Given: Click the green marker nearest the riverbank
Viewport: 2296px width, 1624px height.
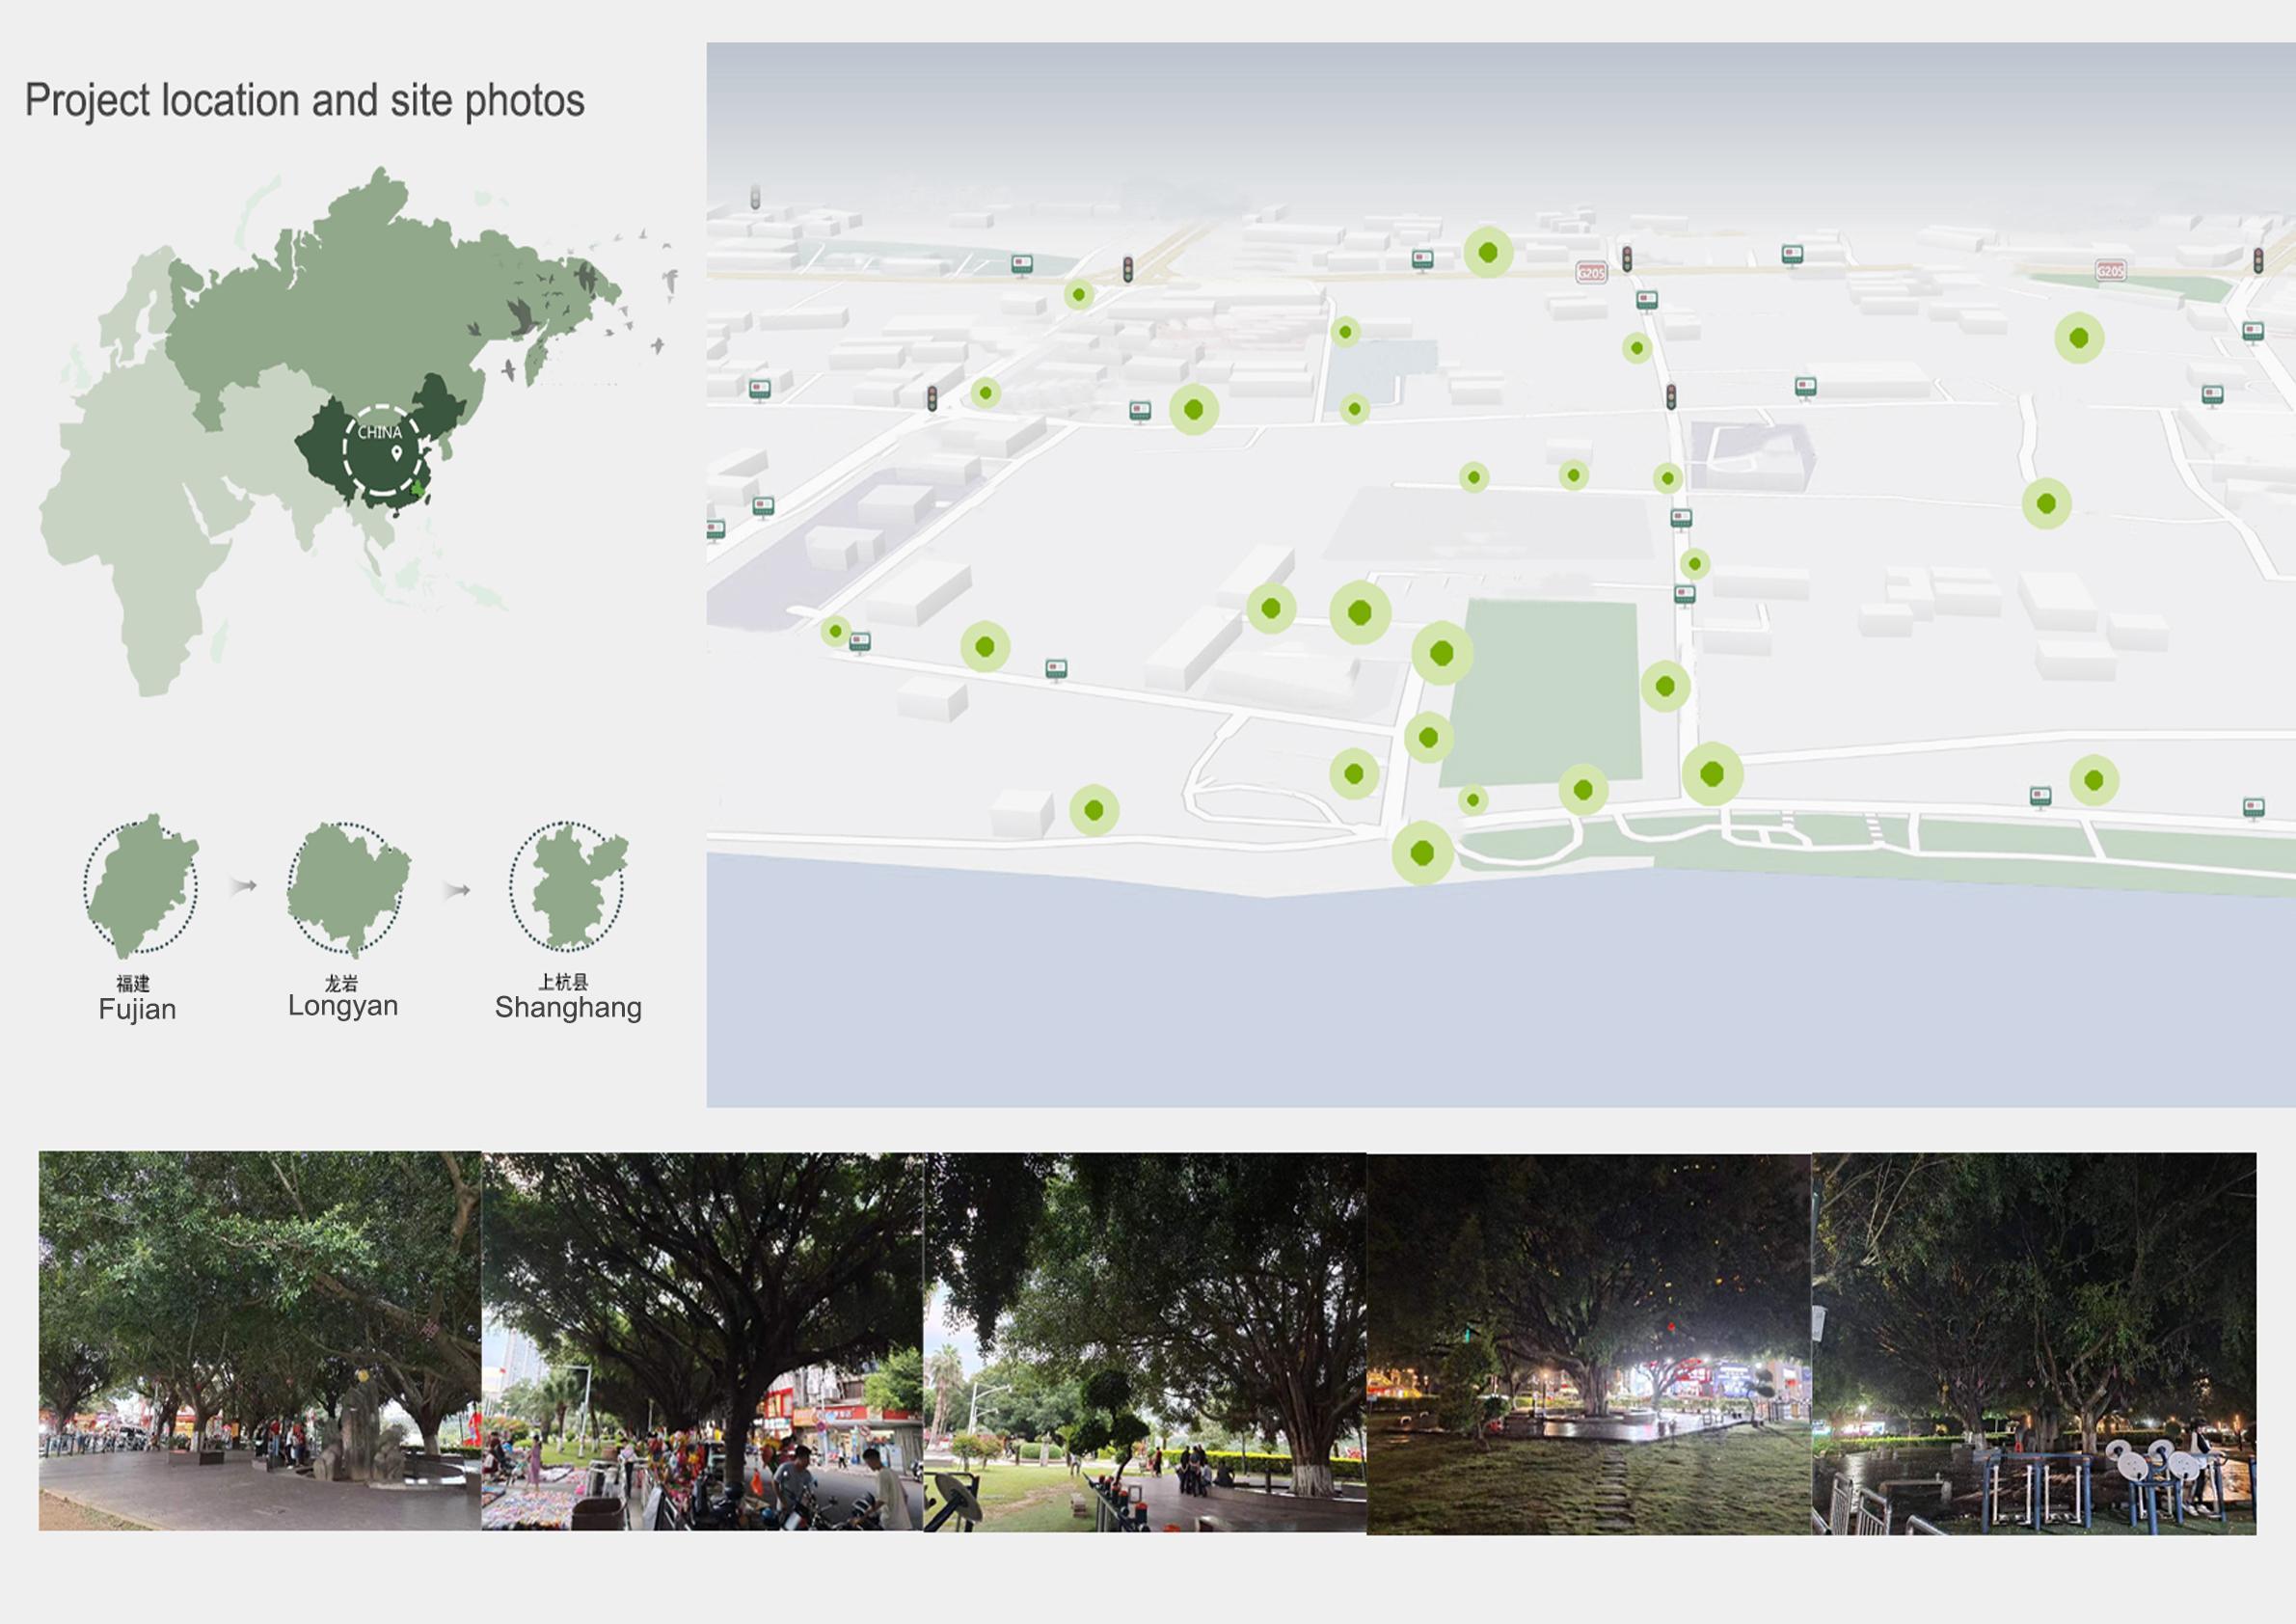Looking at the screenshot, I should click(1422, 853).
